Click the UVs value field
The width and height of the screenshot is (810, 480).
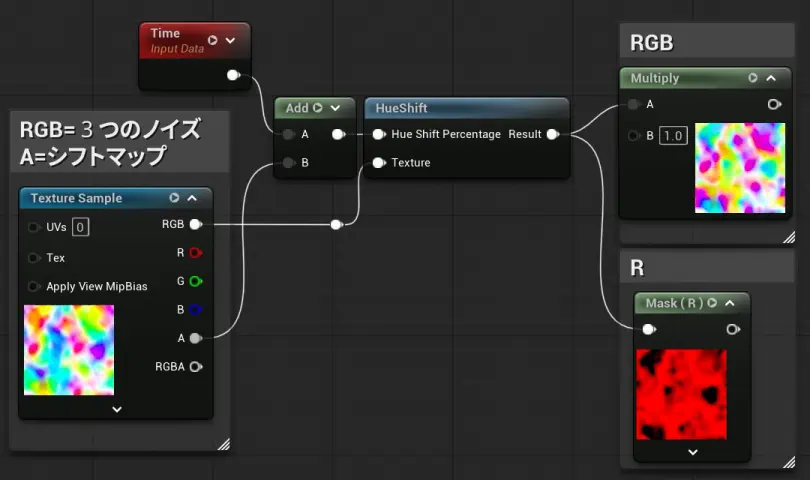80,227
